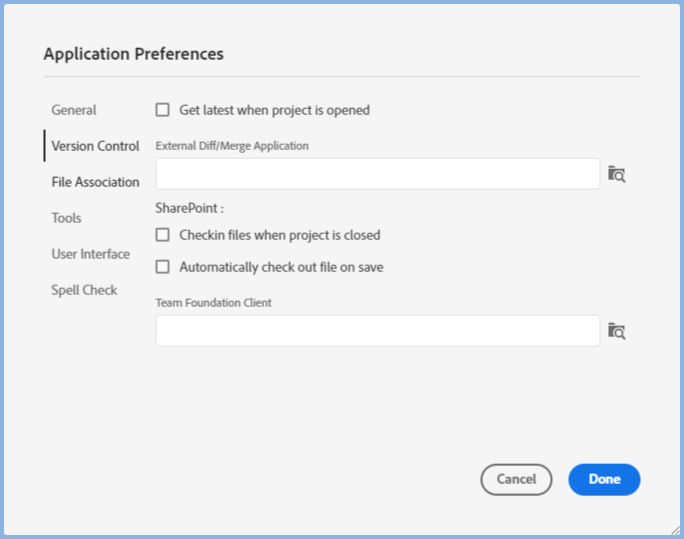The image size is (684, 539).
Task: Click the 'Automatically check out file on save' text
Action: tap(281, 268)
